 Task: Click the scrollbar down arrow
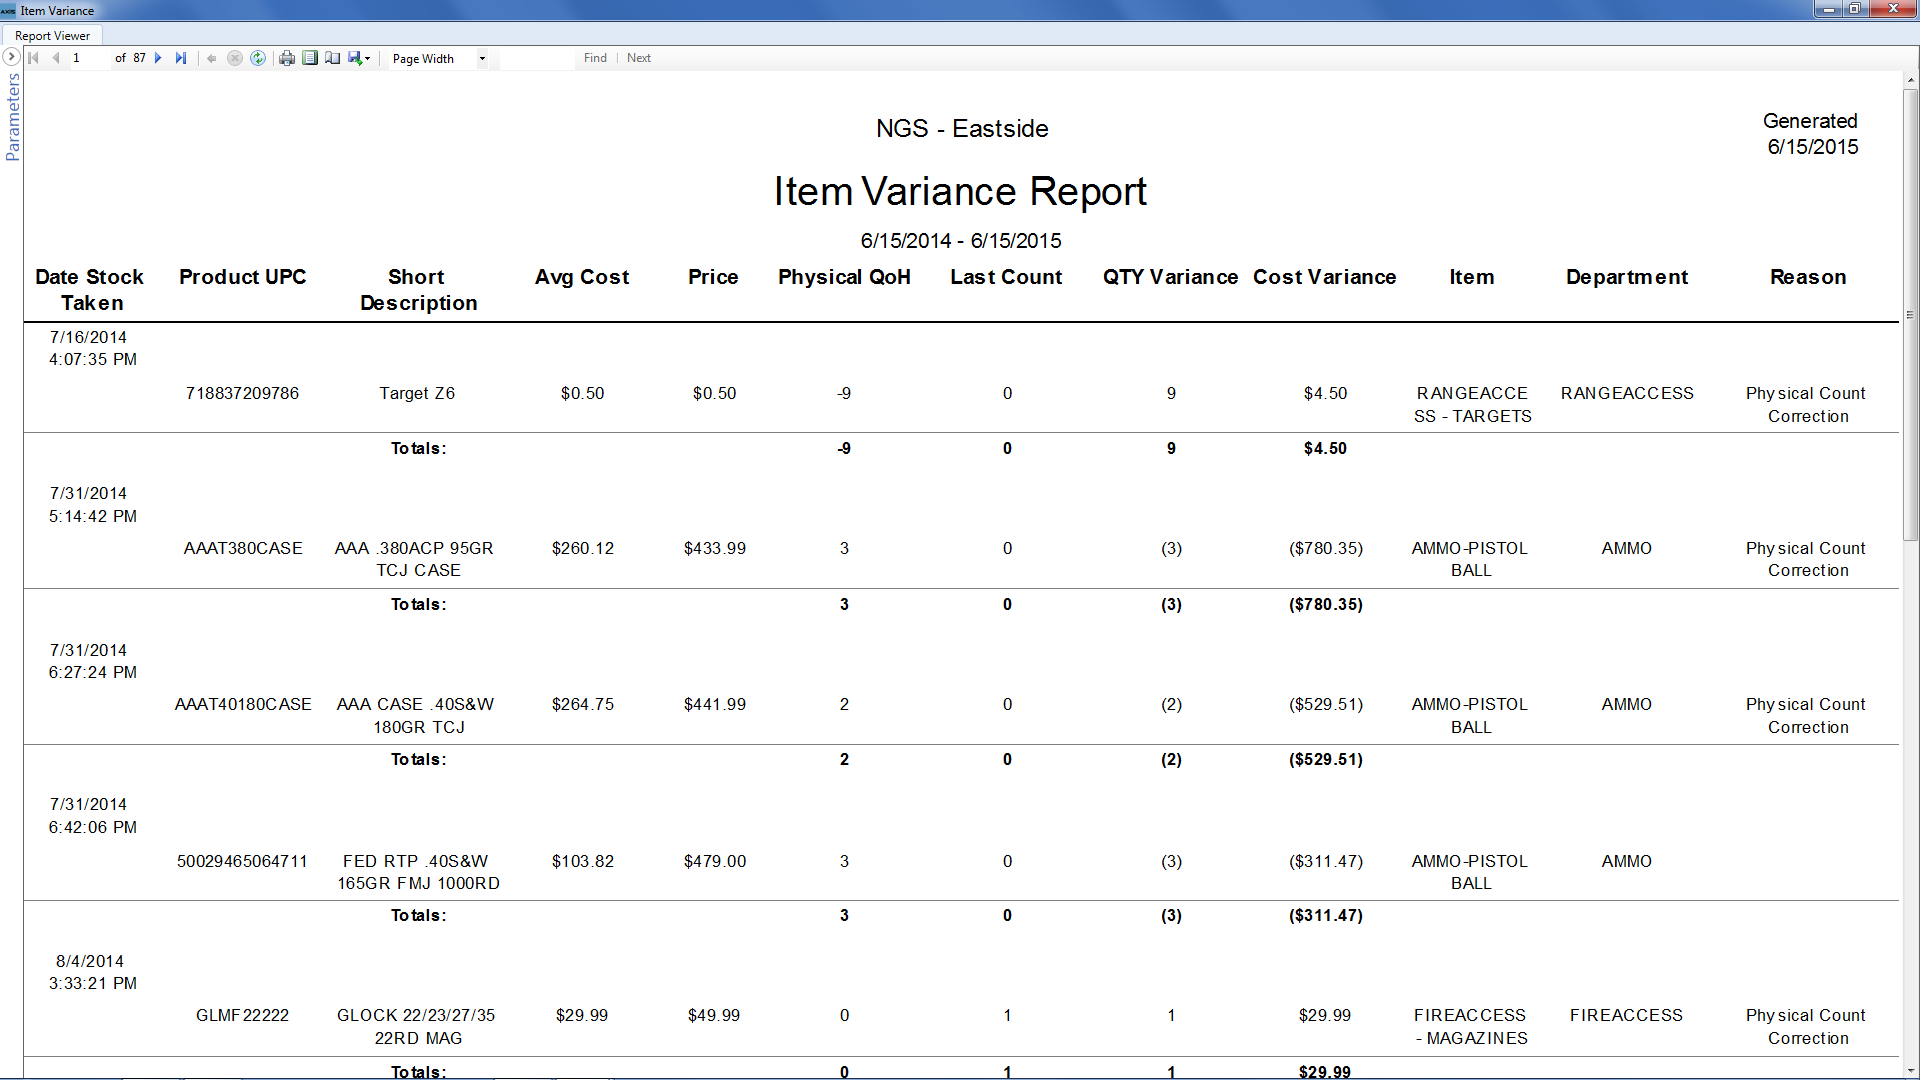pyautogui.click(x=1910, y=1071)
